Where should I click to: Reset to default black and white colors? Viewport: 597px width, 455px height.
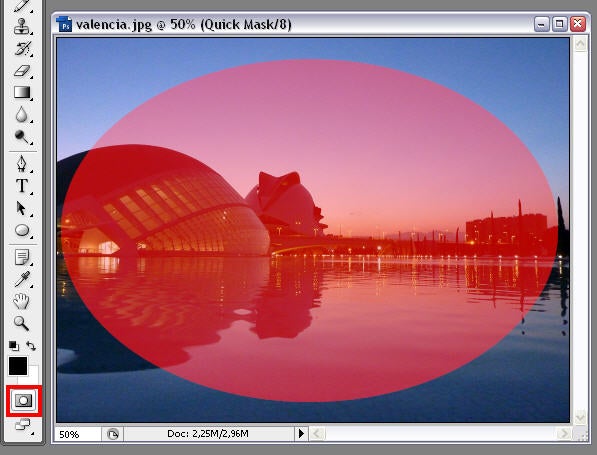click(14, 346)
